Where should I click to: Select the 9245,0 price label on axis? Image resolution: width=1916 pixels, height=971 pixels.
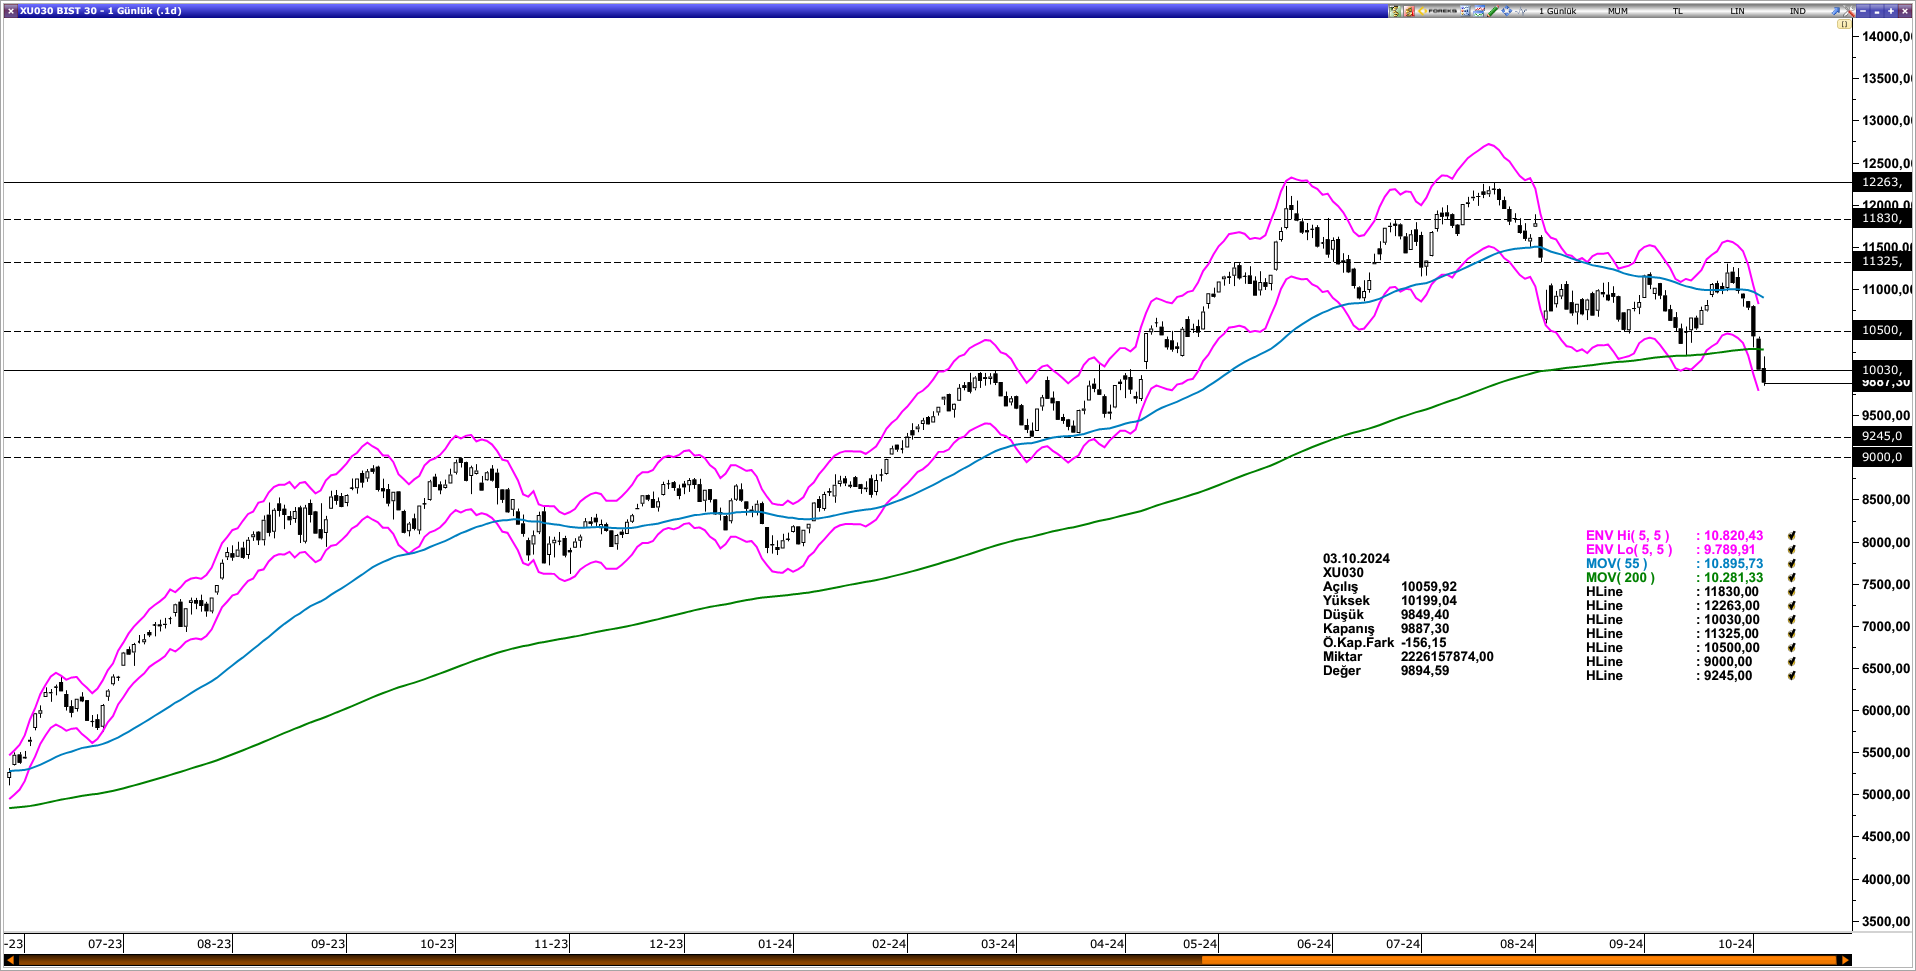1882,436
